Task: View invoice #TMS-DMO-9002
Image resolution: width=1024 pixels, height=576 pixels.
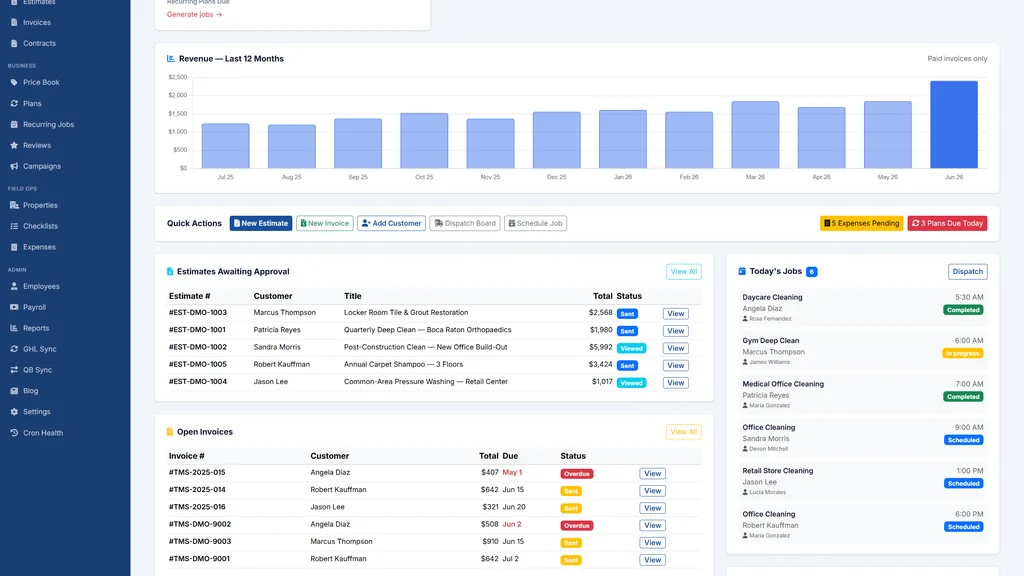Action: coord(652,525)
